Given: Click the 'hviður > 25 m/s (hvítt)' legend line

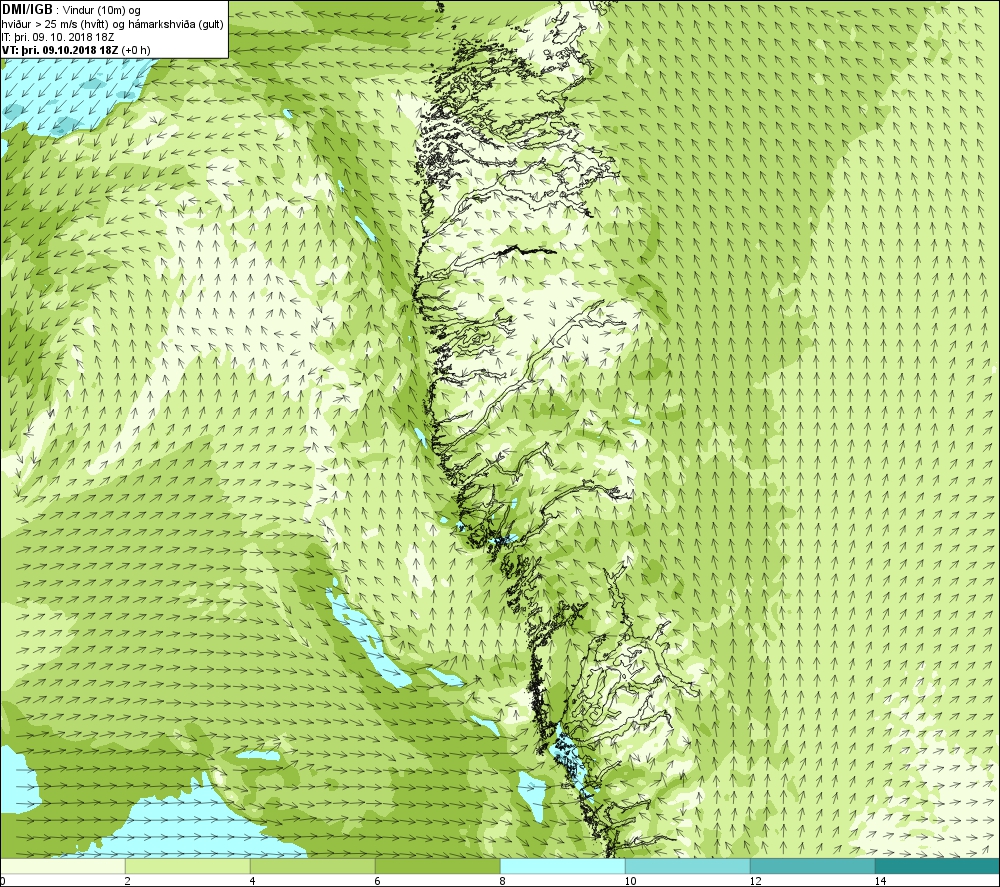Looking at the screenshot, I should click(55, 24).
